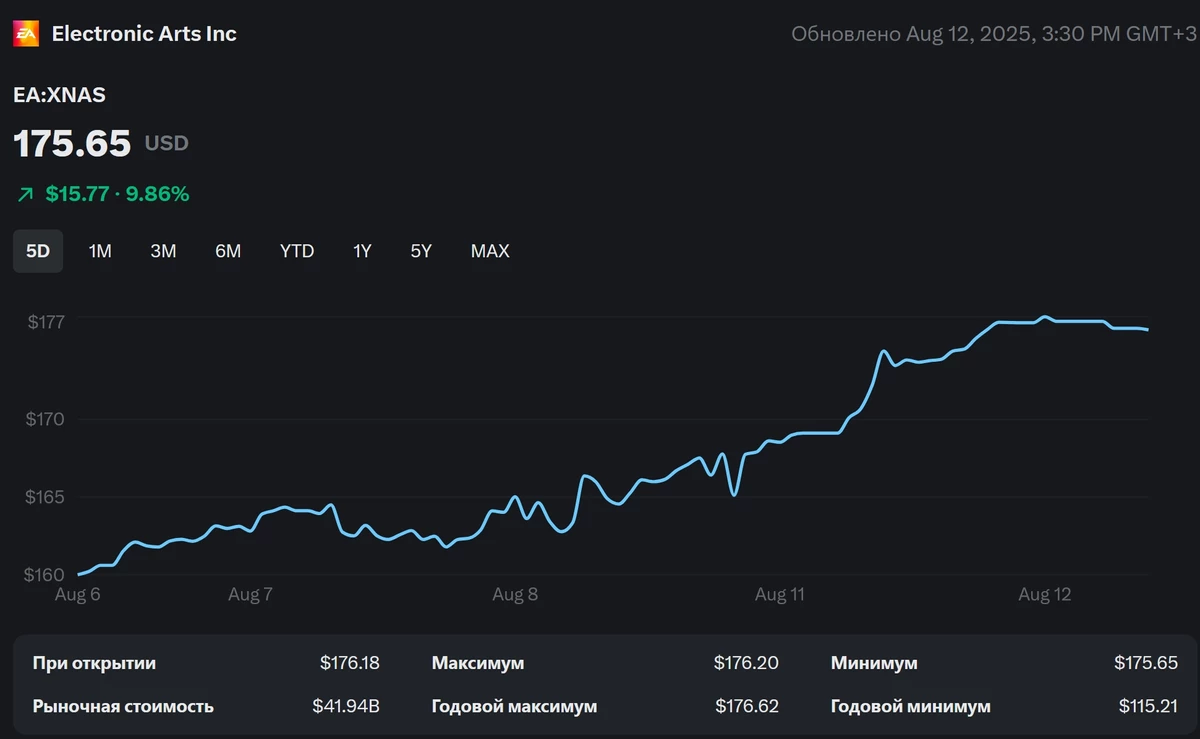
Task: Show the 3M chart period
Action: click(163, 251)
